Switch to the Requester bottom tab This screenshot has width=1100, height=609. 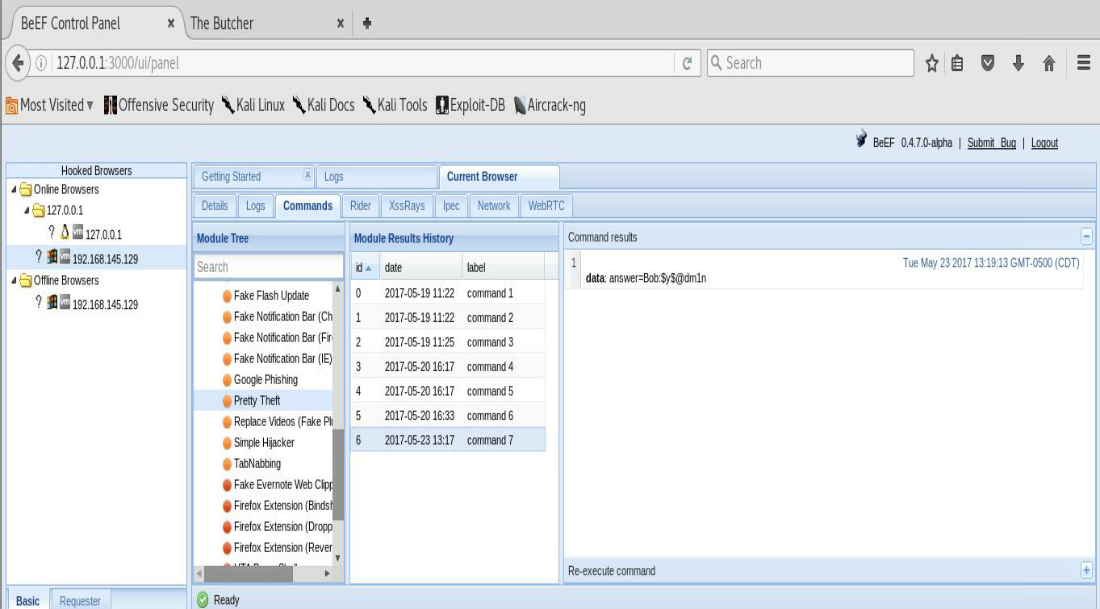coord(80,601)
